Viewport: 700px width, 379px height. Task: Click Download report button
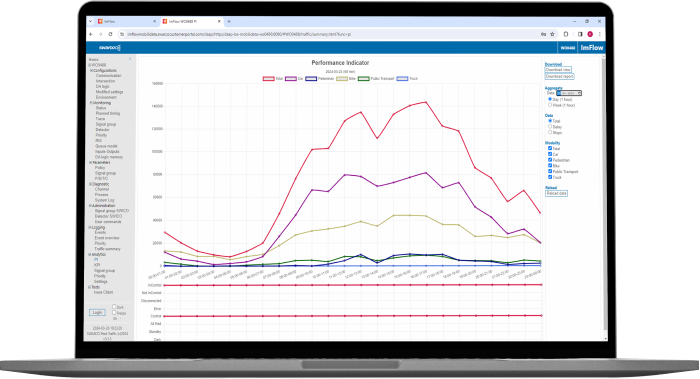pyautogui.click(x=559, y=76)
